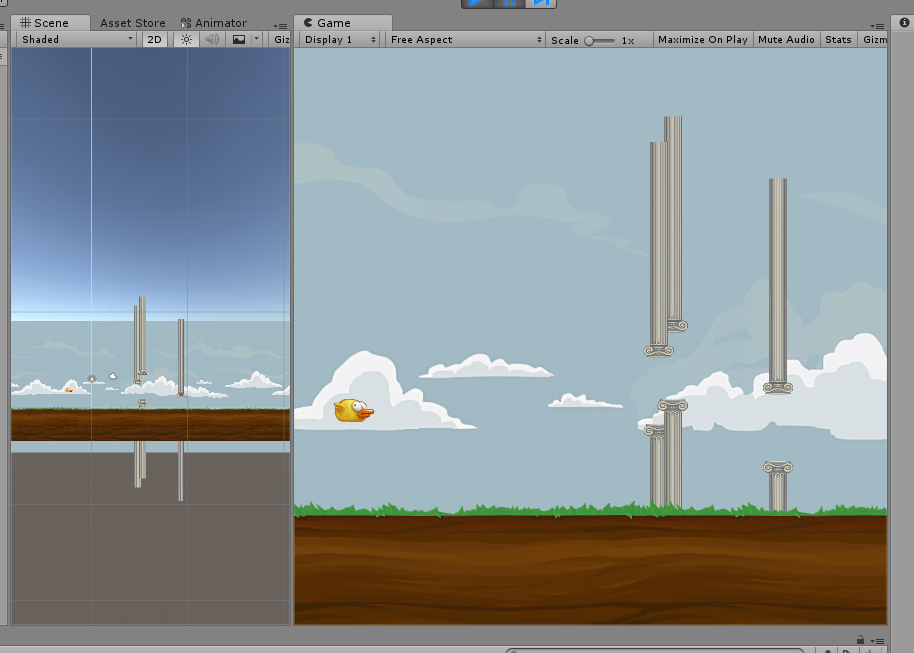Viewport: 914px width, 653px height.
Task: Switch to the Animator tab
Action: pyautogui.click(x=214, y=23)
